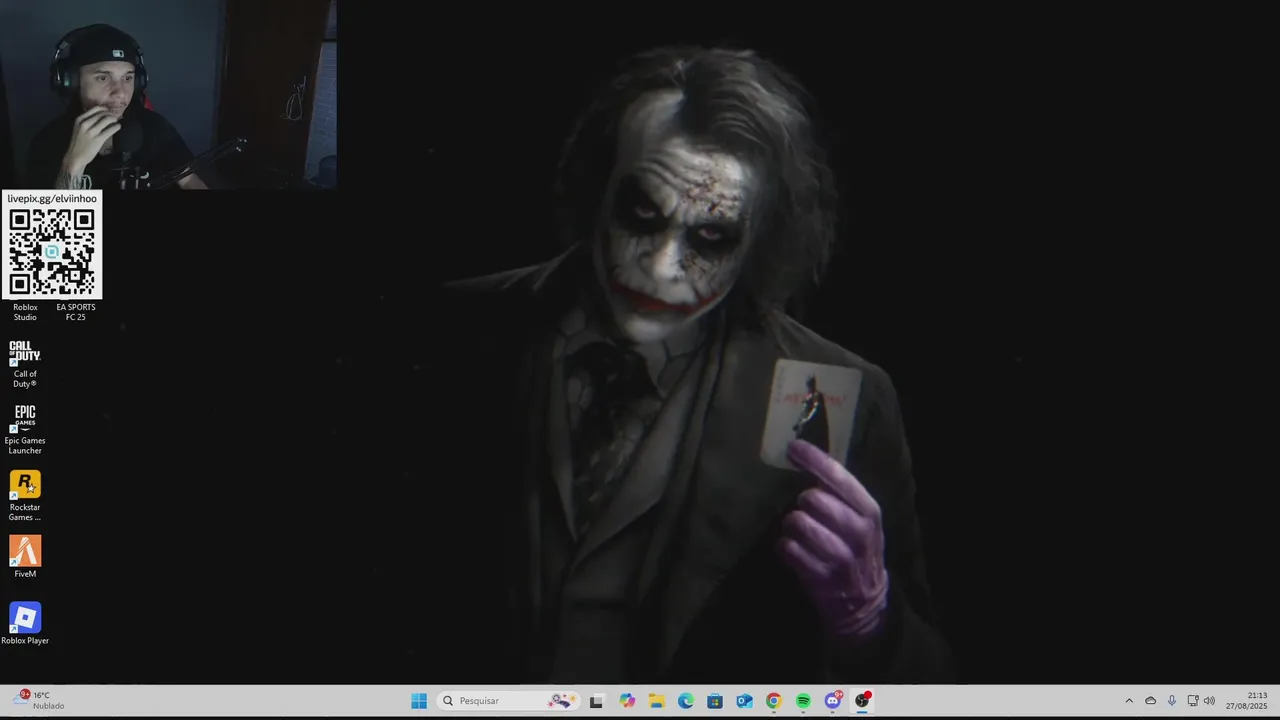Open Microsoft Edge from the taskbar
The width and height of the screenshot is (1280, 720).
tap(686, 701)
